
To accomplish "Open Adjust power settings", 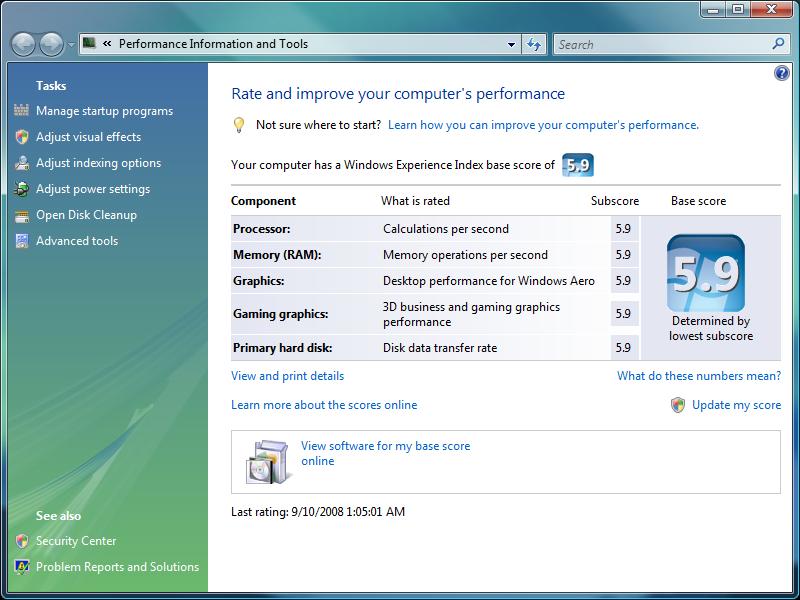I will [93, 189].
